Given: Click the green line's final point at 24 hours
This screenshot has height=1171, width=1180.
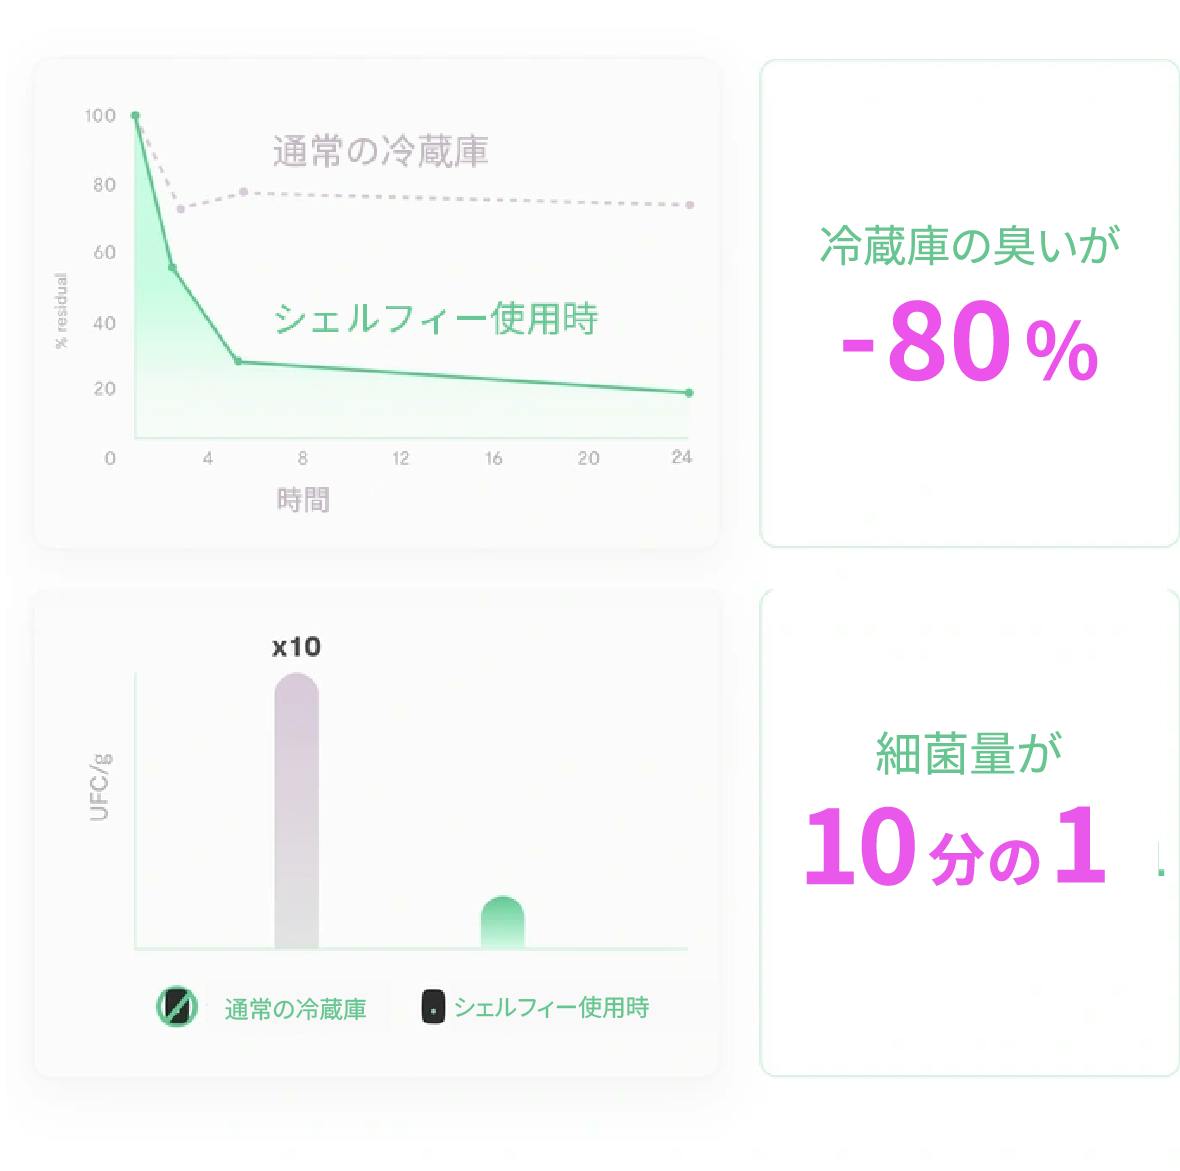Looking at the screenshot, I should (x=689, y=393).
